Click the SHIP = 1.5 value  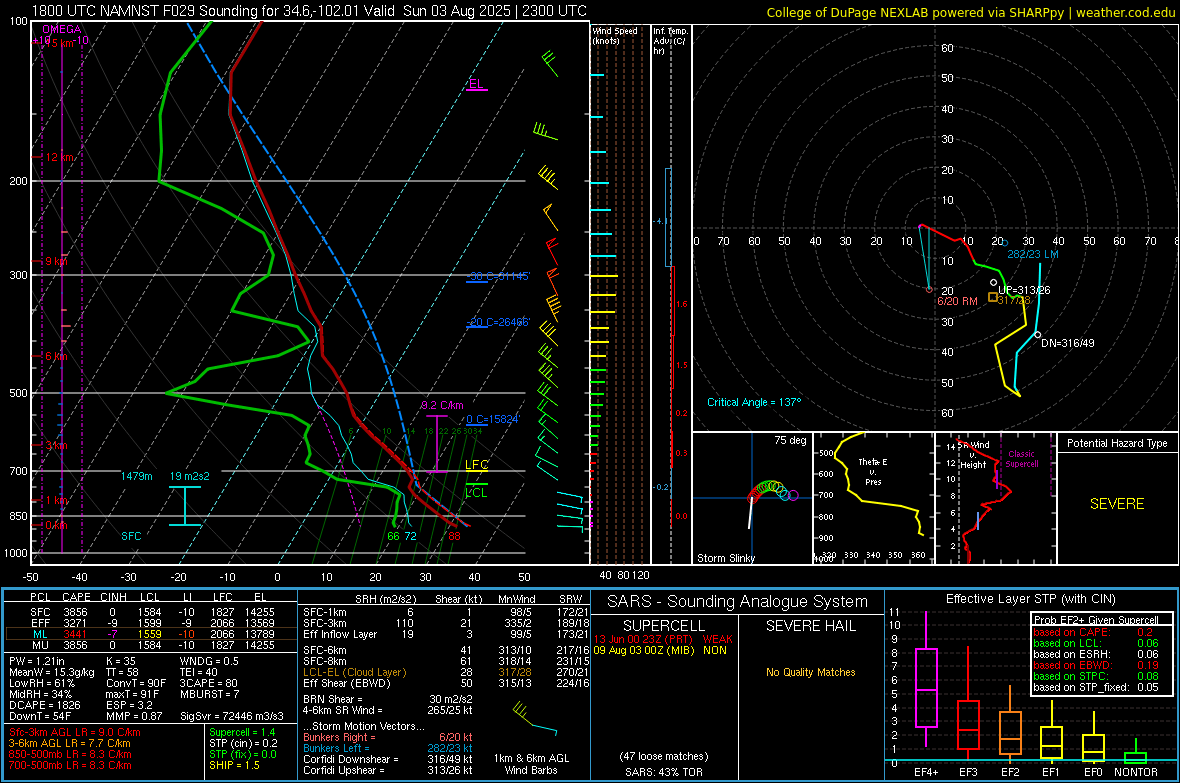coord(234,765)
